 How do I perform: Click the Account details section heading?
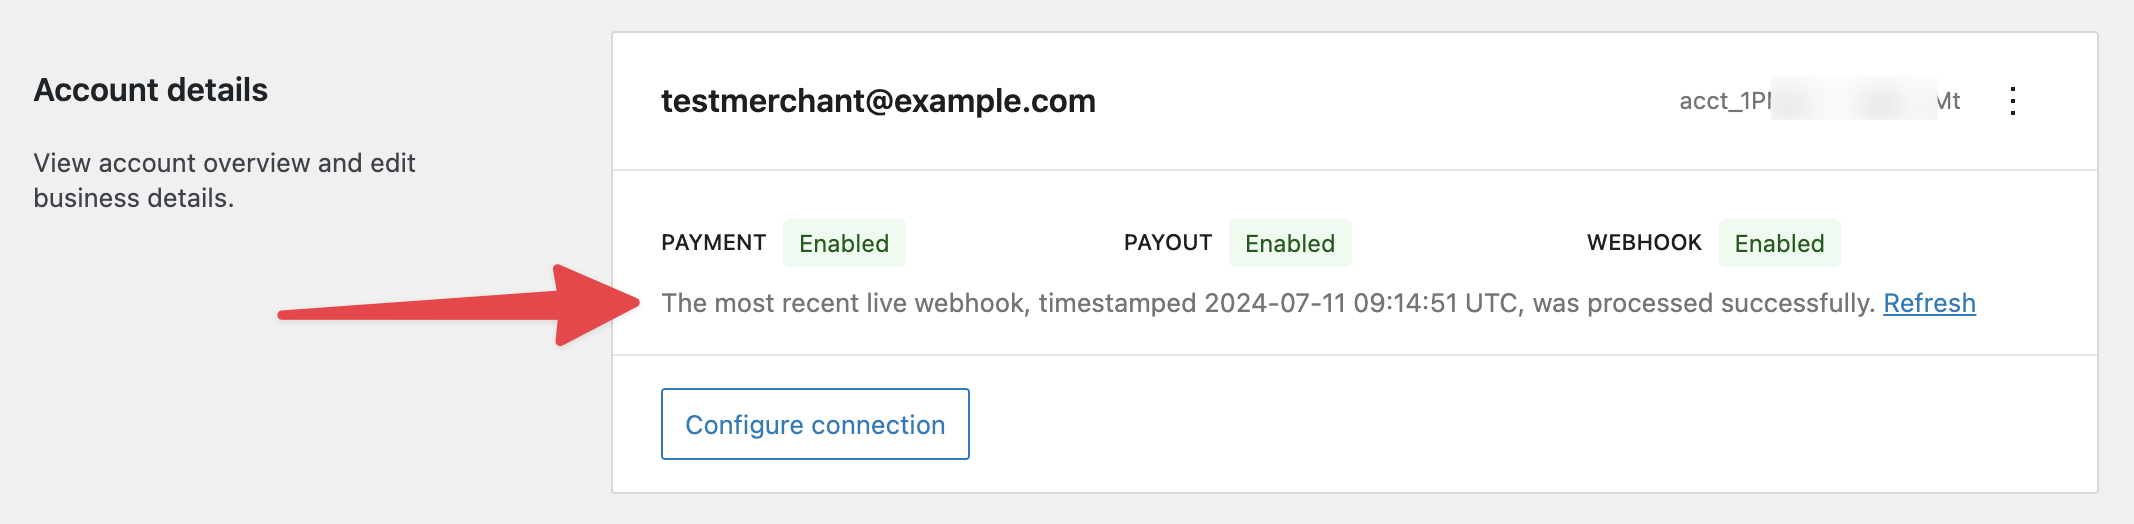(x=151, y=90)
